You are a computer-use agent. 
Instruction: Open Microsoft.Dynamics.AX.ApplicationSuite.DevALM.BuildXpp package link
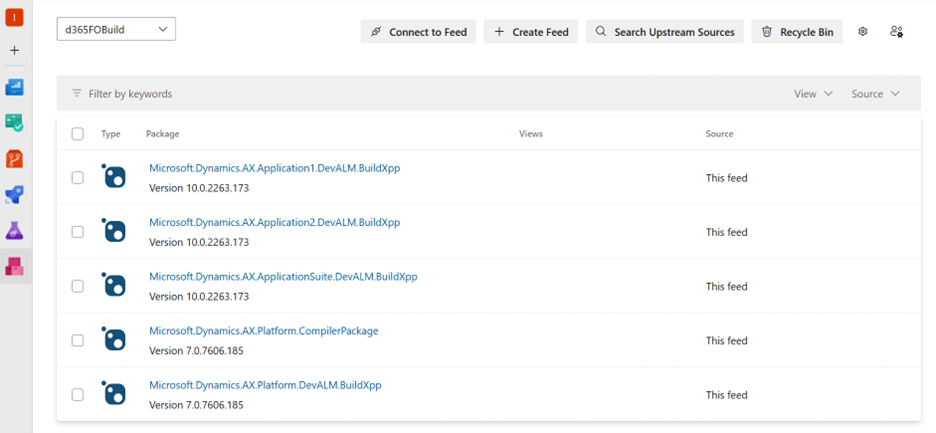pyautogui.click(x=283, y=276)
